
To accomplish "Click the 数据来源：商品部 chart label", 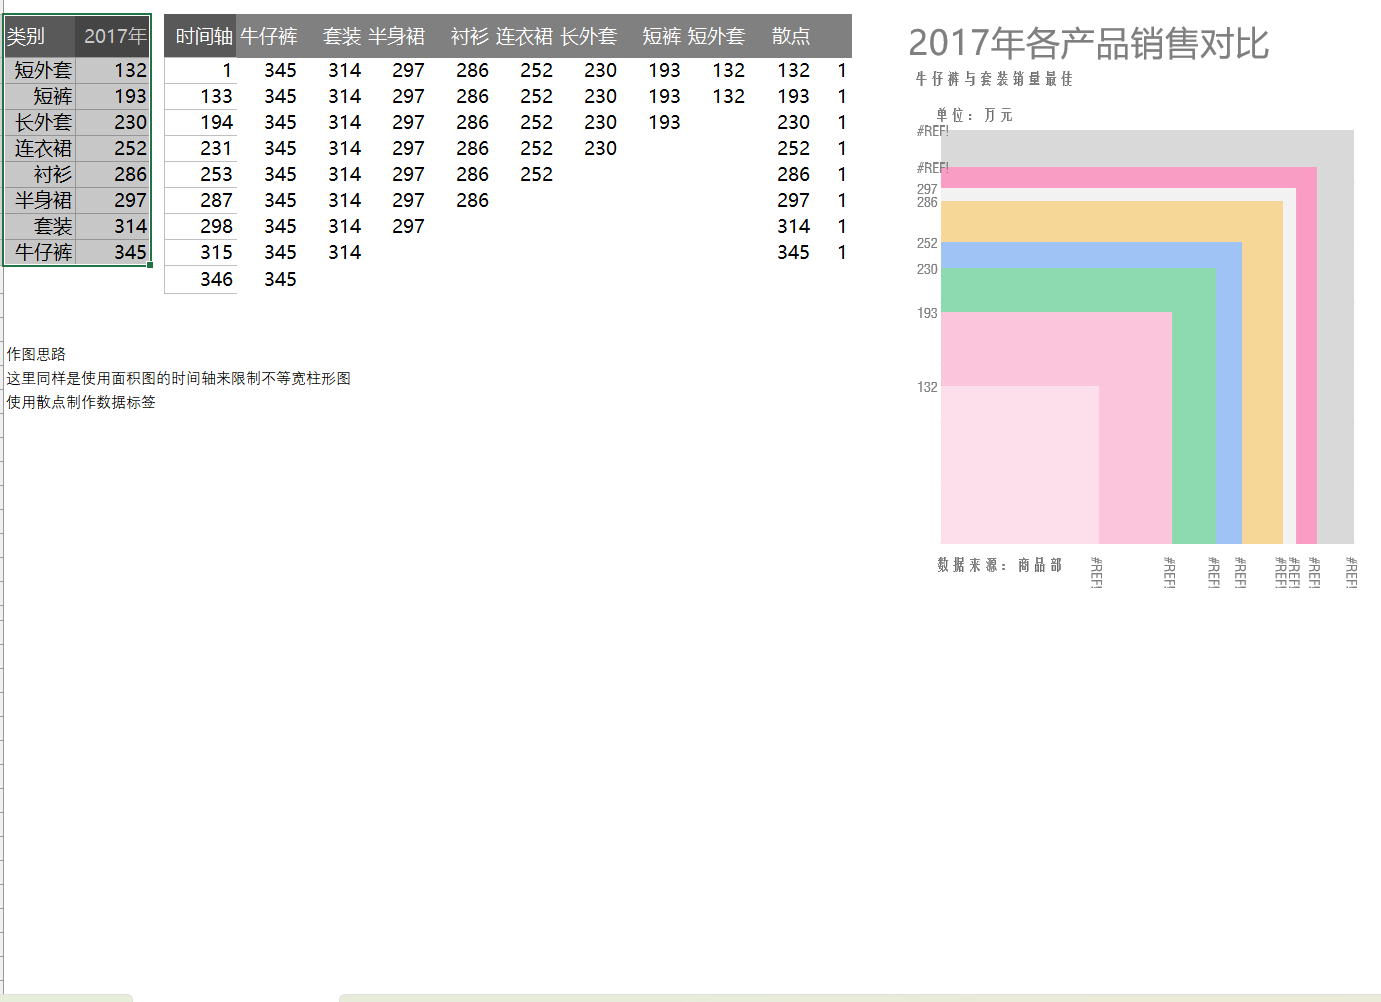I will [x=999, y=565].
